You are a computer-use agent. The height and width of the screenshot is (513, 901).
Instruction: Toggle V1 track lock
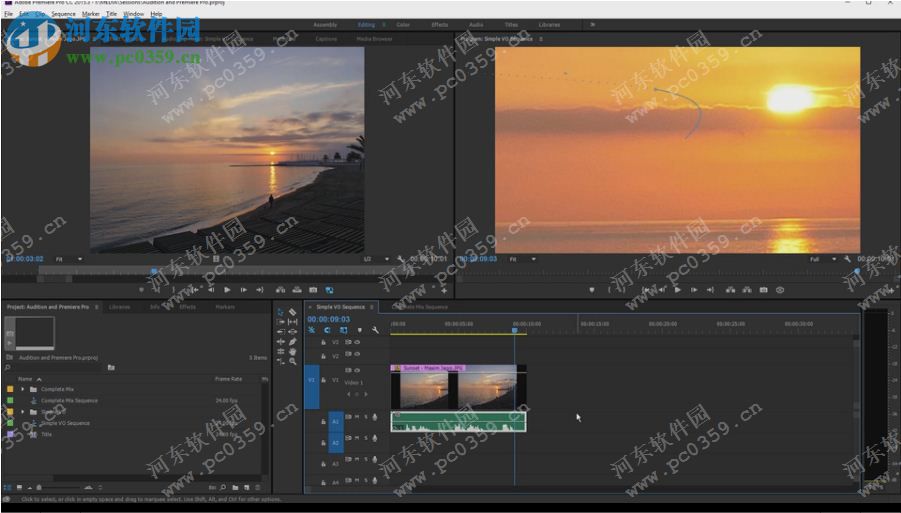323,380
